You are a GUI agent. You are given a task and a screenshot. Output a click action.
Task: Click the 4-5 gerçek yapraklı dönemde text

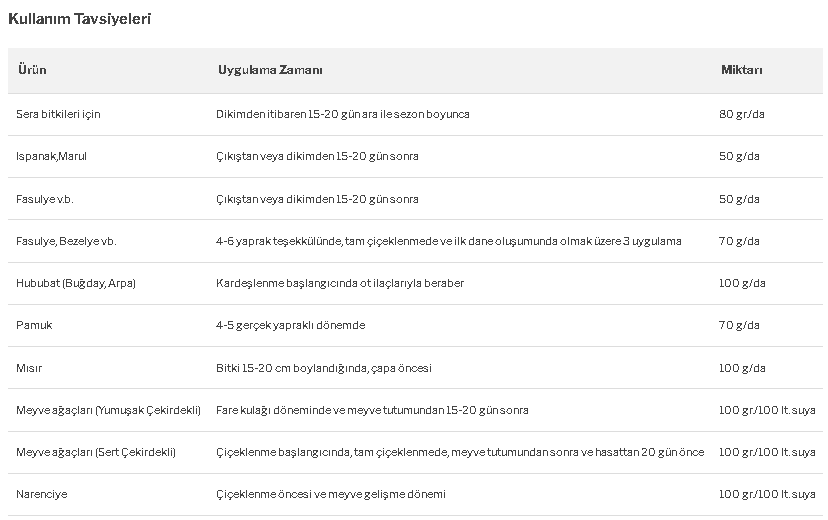[x=290, y=325]
